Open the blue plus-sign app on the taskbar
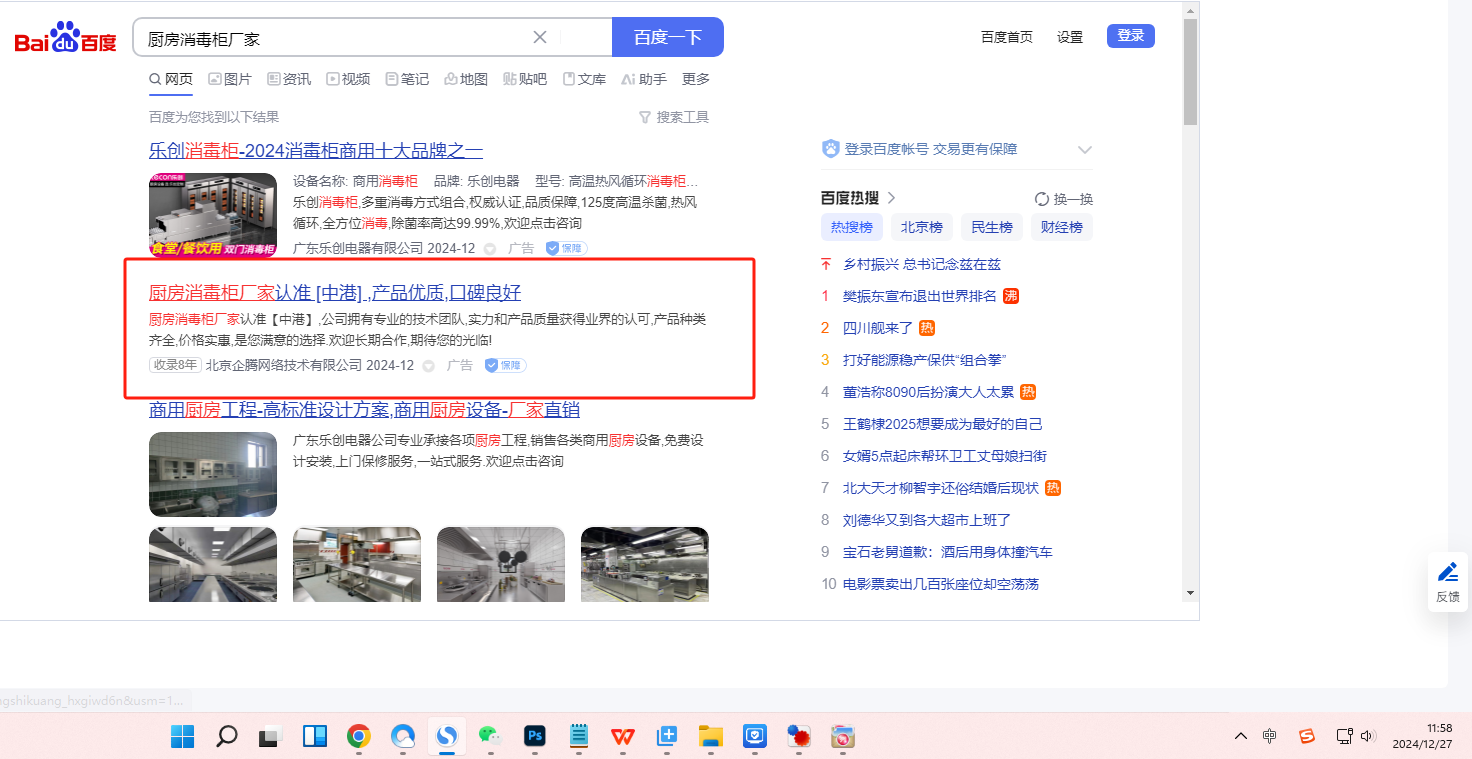Viewport: 1472px width, 759px height. 667,737
